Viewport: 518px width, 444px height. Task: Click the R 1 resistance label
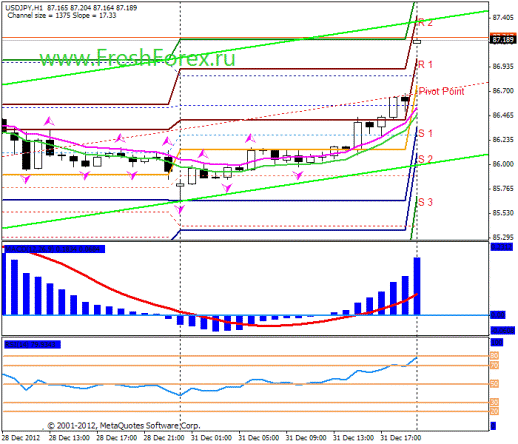(x=425, y=64)
